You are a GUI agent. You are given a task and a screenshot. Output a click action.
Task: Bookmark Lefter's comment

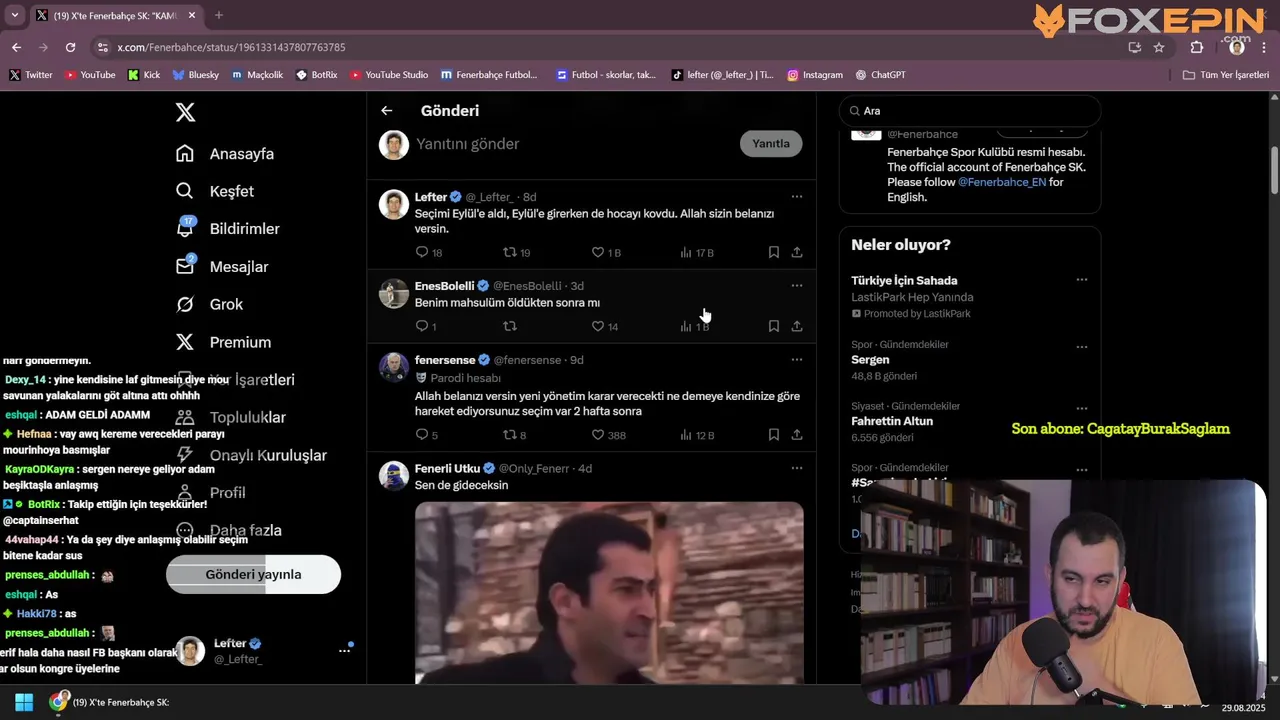tap(774, 253)
